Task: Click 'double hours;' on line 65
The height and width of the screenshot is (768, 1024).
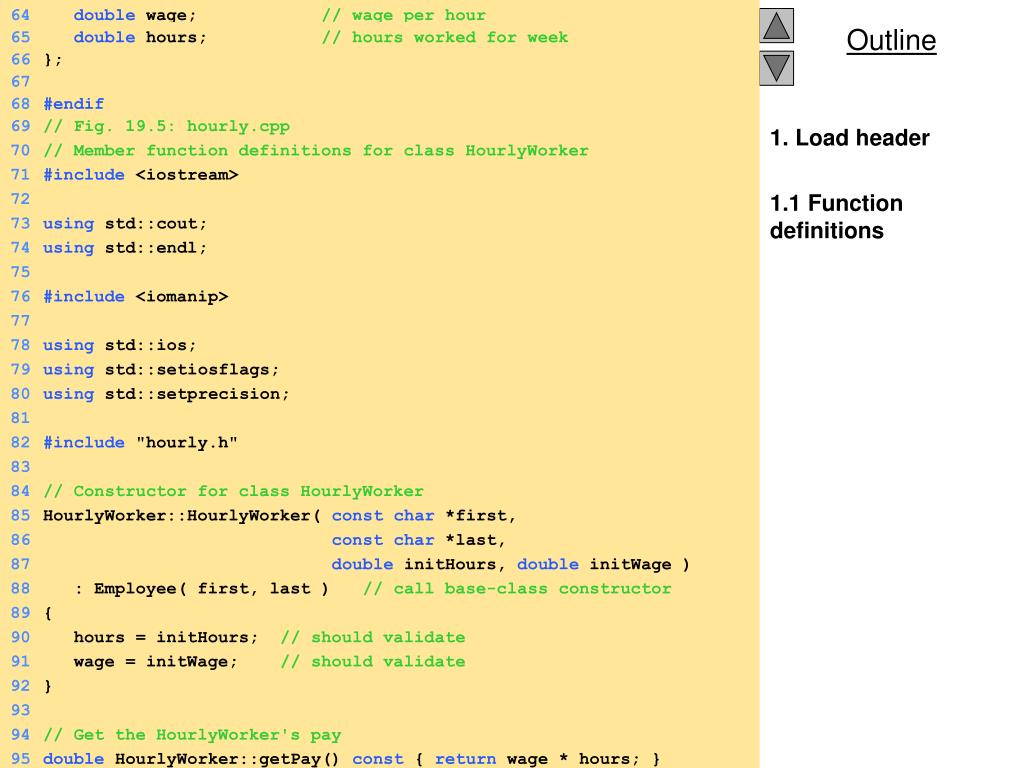Action: pos(140,37)
